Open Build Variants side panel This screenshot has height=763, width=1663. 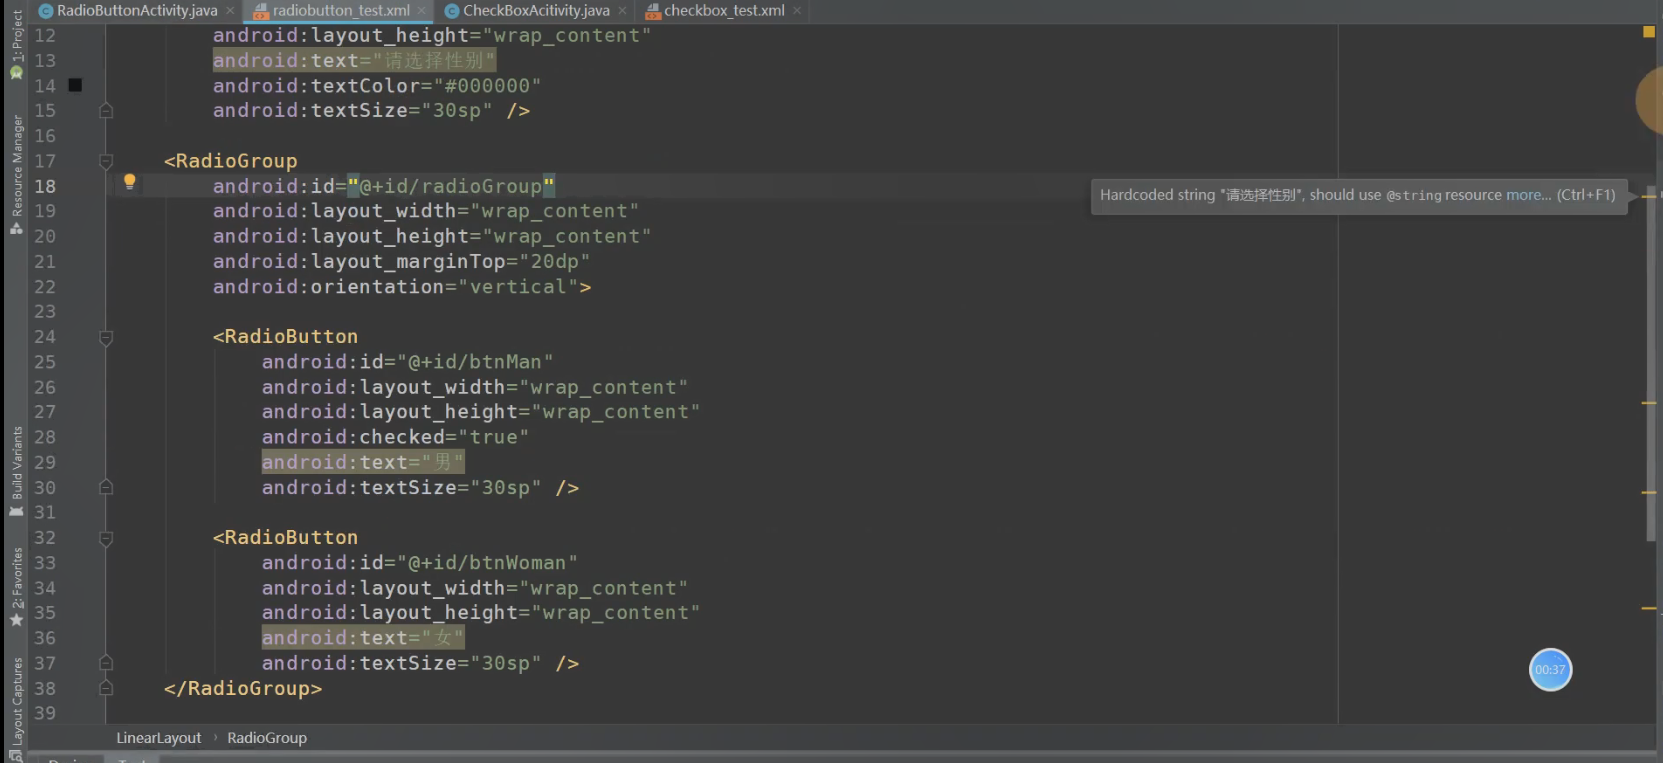16,471
